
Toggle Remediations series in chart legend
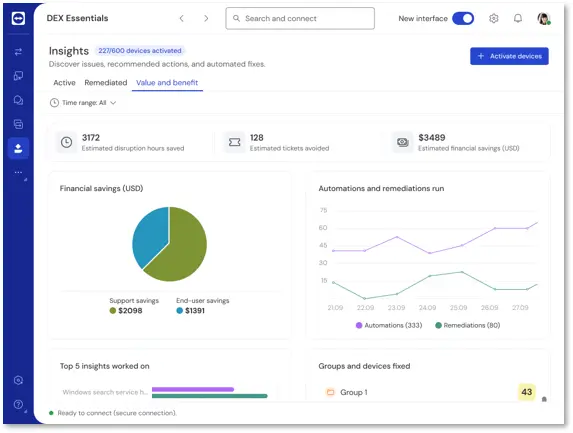tap(468, 325)
